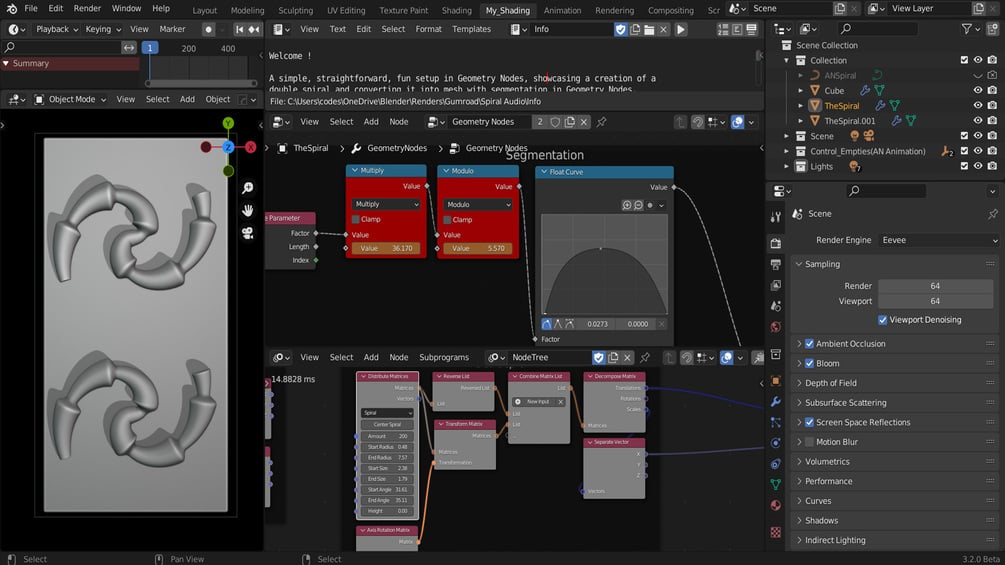1005x565 pixels.
Task: Open the outliner filter funnel icon
Action: click(967, 29)
